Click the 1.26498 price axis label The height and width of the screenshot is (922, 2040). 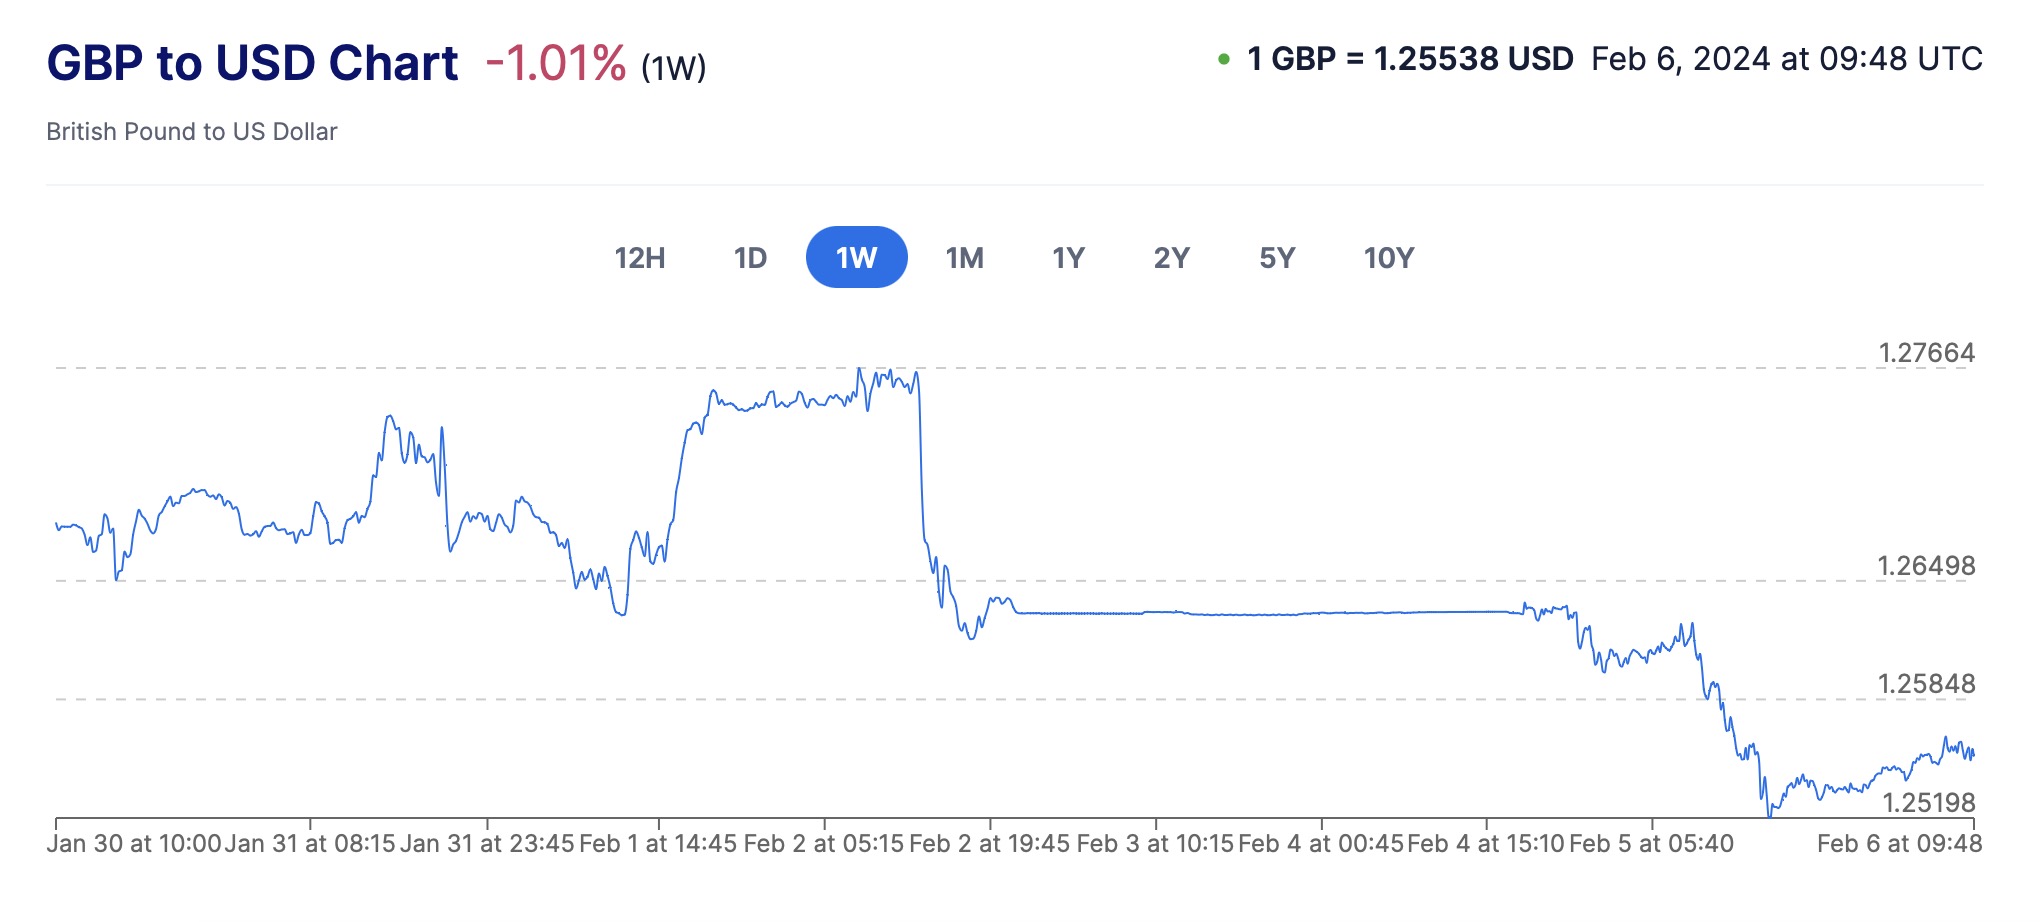coord(1926,566)
